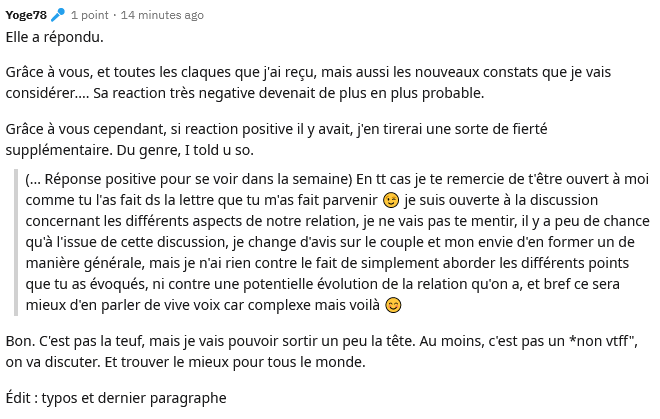Screen dimensions: 660x419
Task: Click the blushing smile emoji after 'voilà'
Action: tap(393, 305)
